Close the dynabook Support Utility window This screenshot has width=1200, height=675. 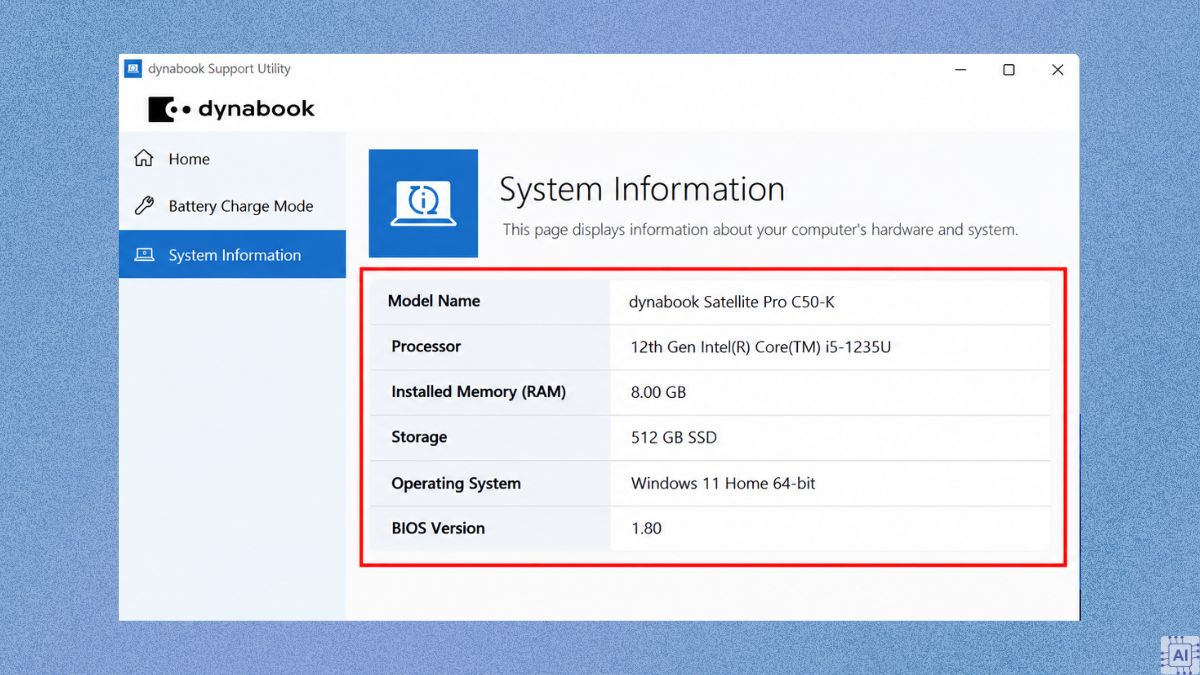pyautogui.click(x=1057, y=70)
